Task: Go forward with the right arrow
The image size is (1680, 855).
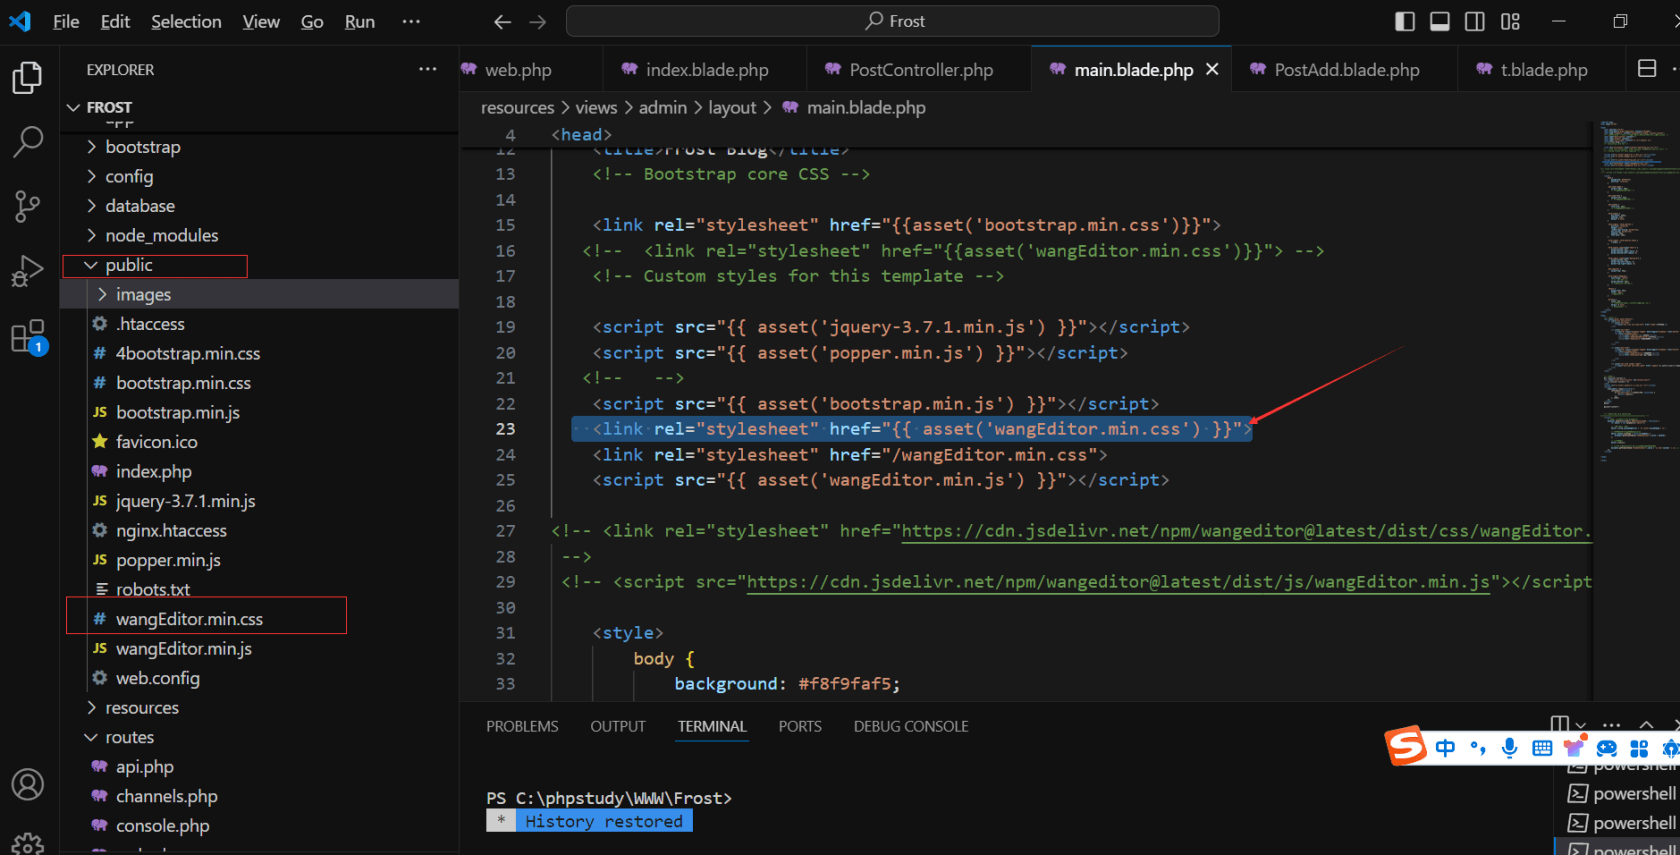Action: tap(538, 21)
